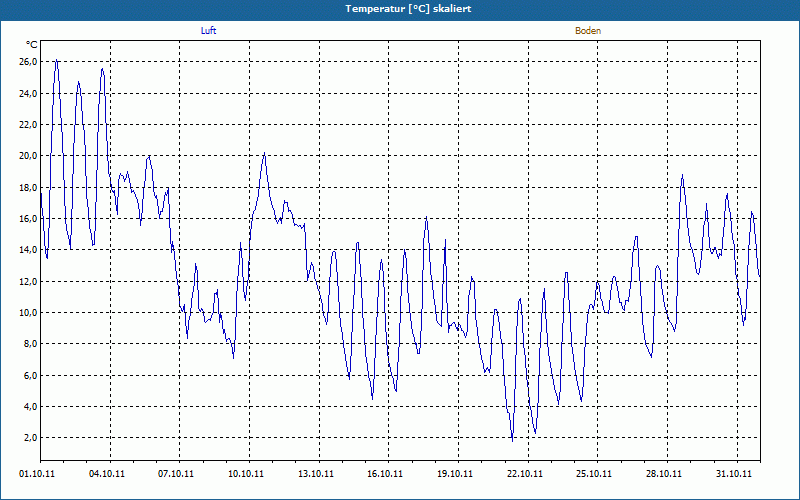The width and height of the screenshot is (800, 500).
Task: Select the y-axis value 12,0
Action: point(28,281)
